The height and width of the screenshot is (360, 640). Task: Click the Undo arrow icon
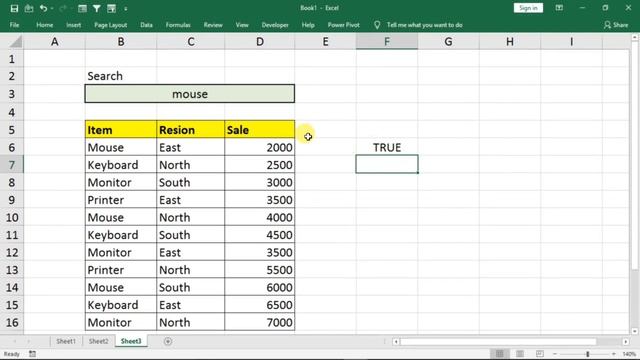pyautogui.click(x=43, y=8)
